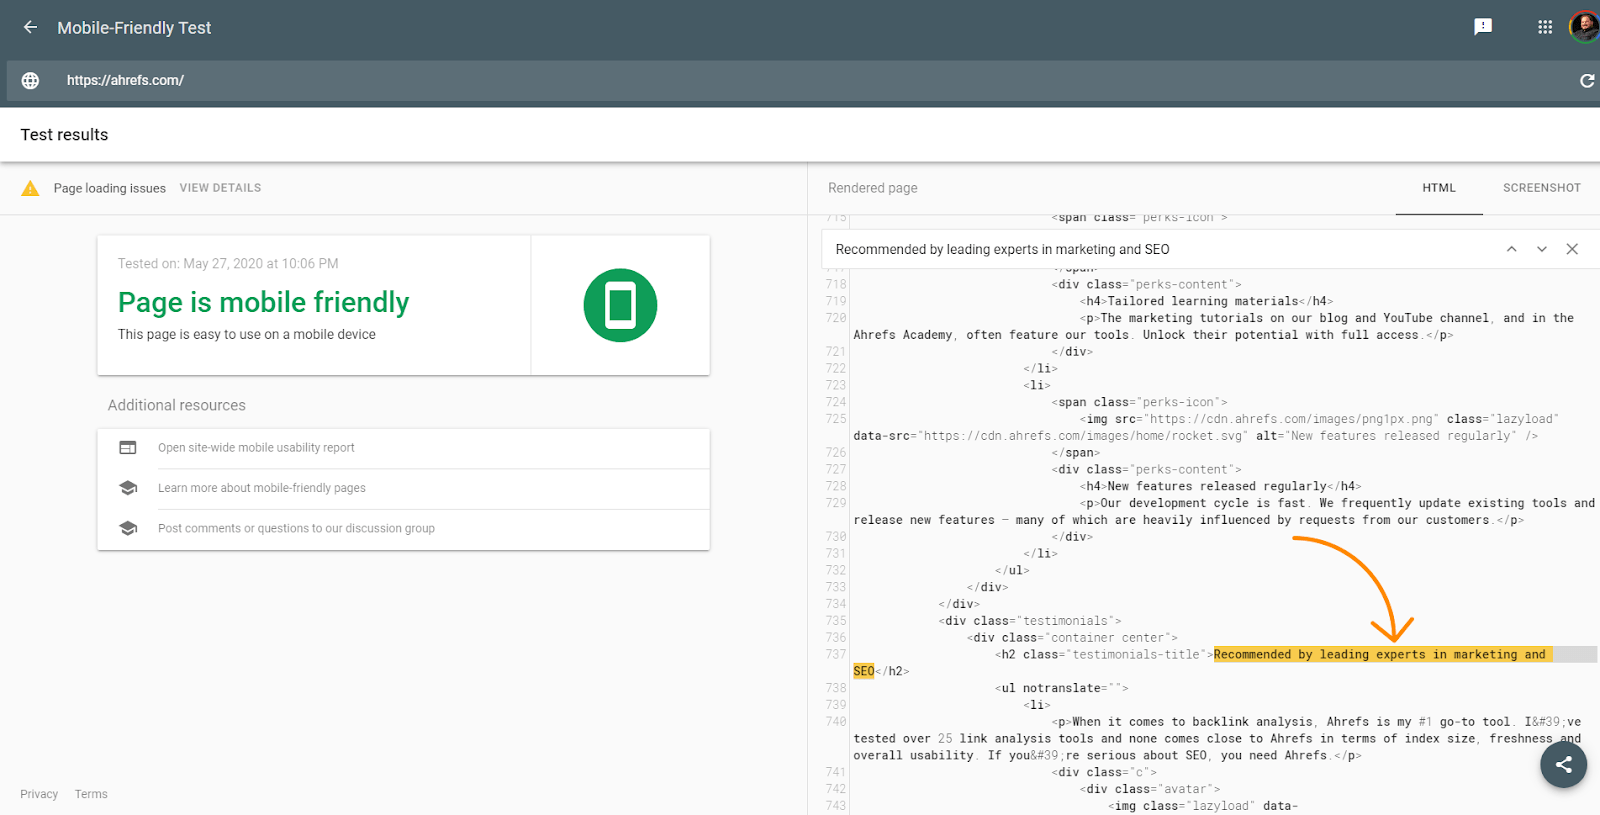This screenshot has height=815, width=1600.
Task: Switch to the HTML tab
Action: point(1439,188)
